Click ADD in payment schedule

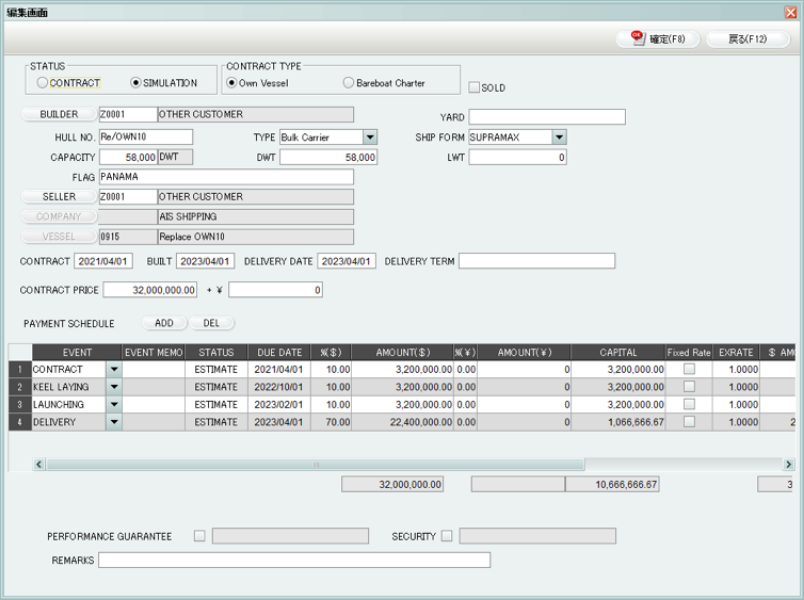coord(164,324)
